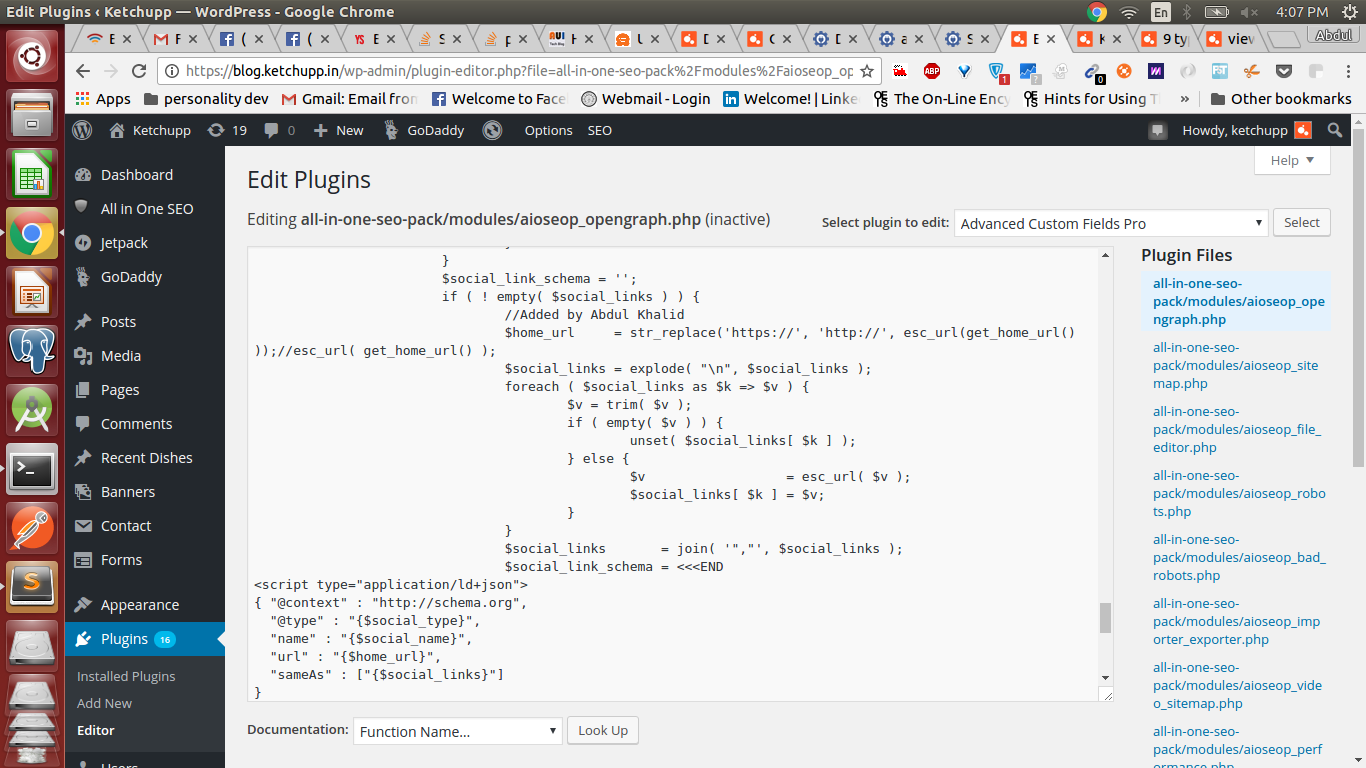Click the Look Up button
1366x768 pixels.
(603, 730)
